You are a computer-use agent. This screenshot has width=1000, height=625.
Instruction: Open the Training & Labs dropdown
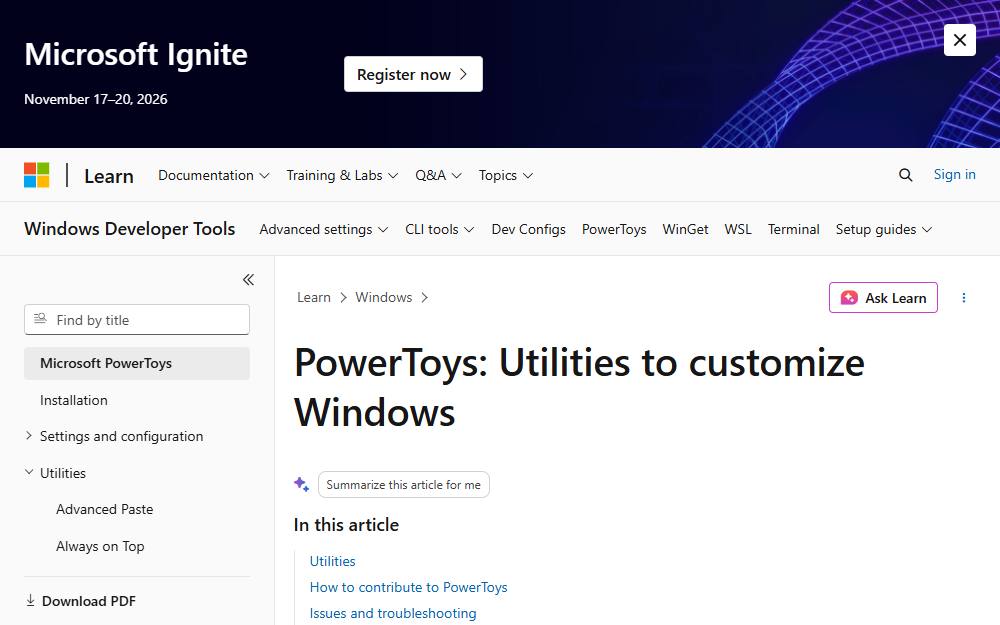pyautogui.click(x=342, y=175)
